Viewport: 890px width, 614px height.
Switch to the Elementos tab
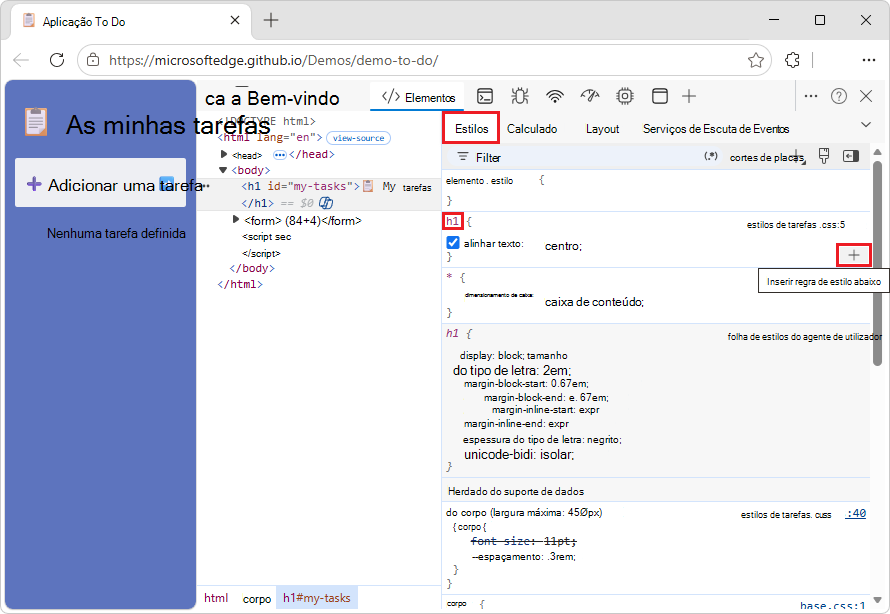click(x=418, y=98)
